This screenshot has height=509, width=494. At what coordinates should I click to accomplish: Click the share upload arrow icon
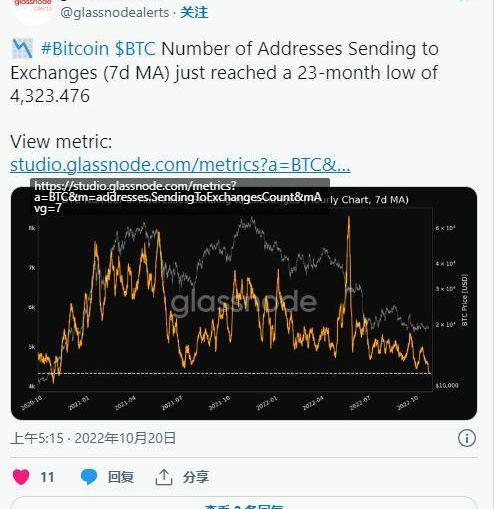pos(164,477)
